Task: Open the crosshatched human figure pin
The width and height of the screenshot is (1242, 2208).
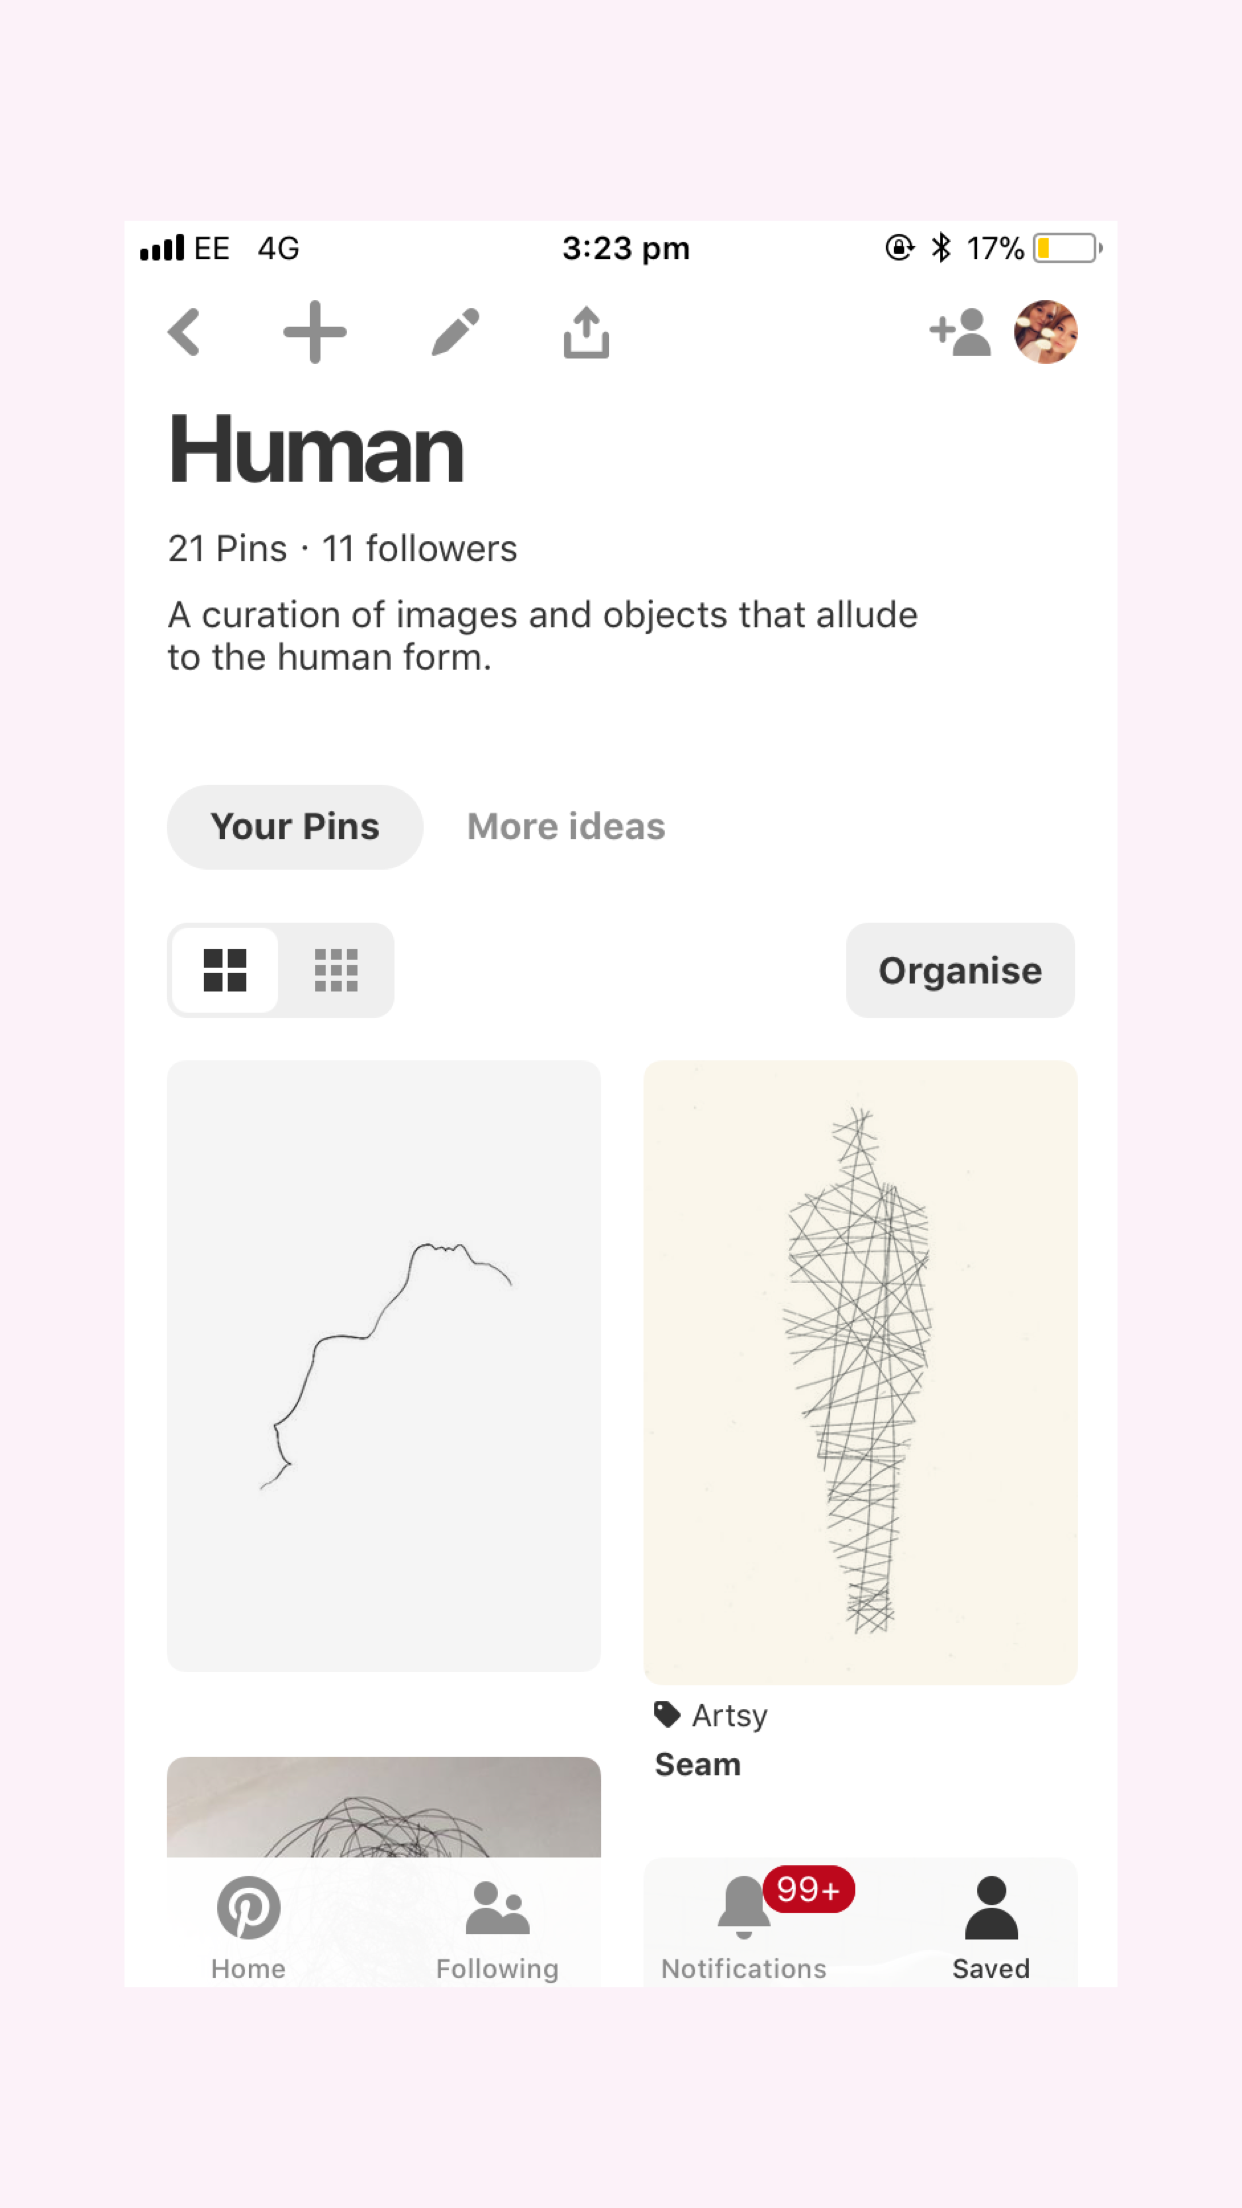Action: (860, 1371)
